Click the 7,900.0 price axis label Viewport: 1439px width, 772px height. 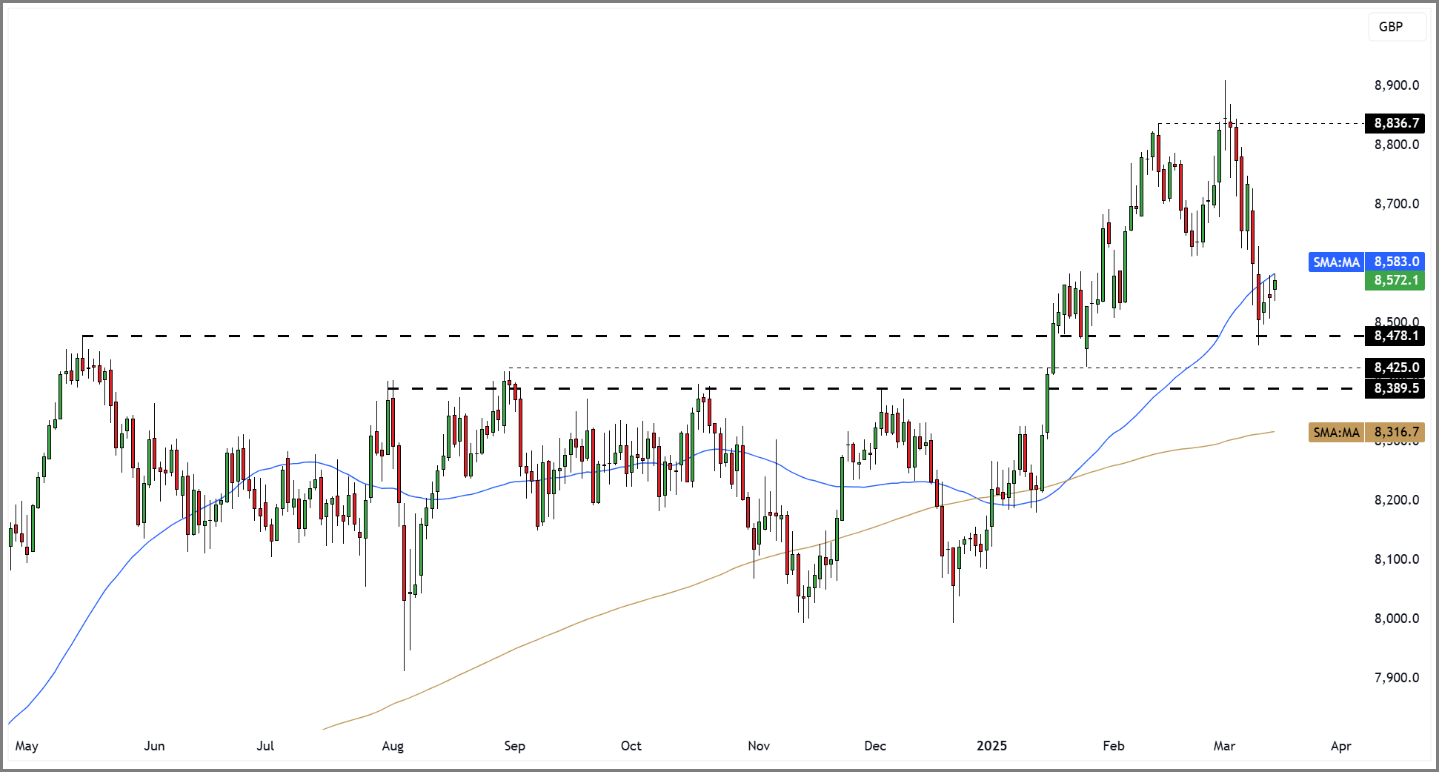(x=1396, y=677)
